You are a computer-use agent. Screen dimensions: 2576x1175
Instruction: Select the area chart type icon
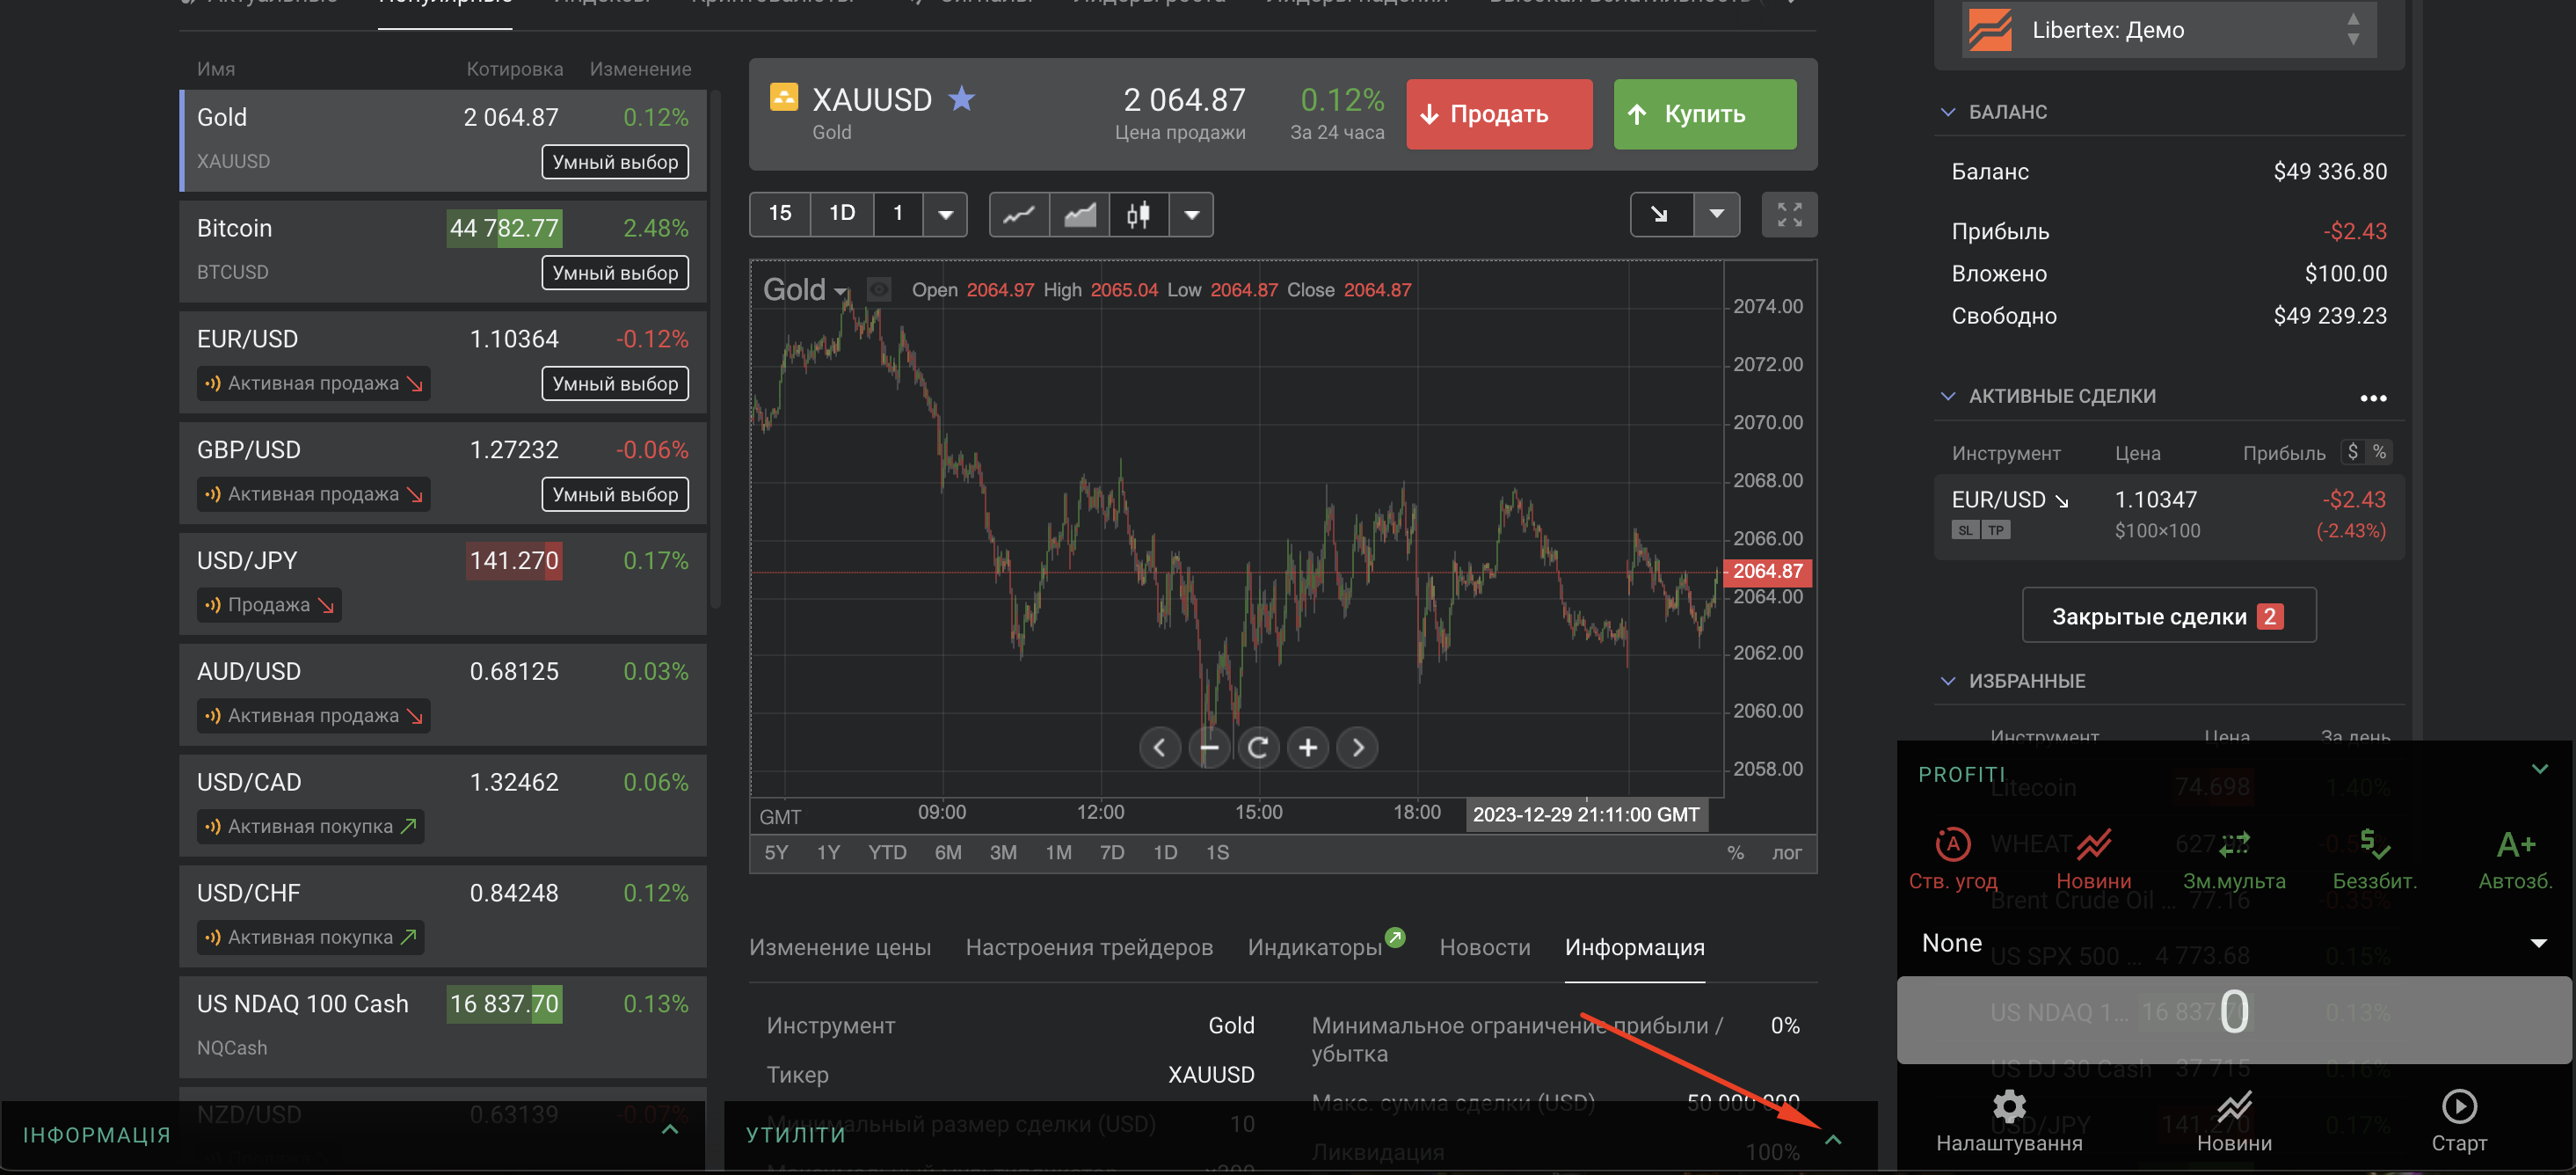pos(1079,214)
